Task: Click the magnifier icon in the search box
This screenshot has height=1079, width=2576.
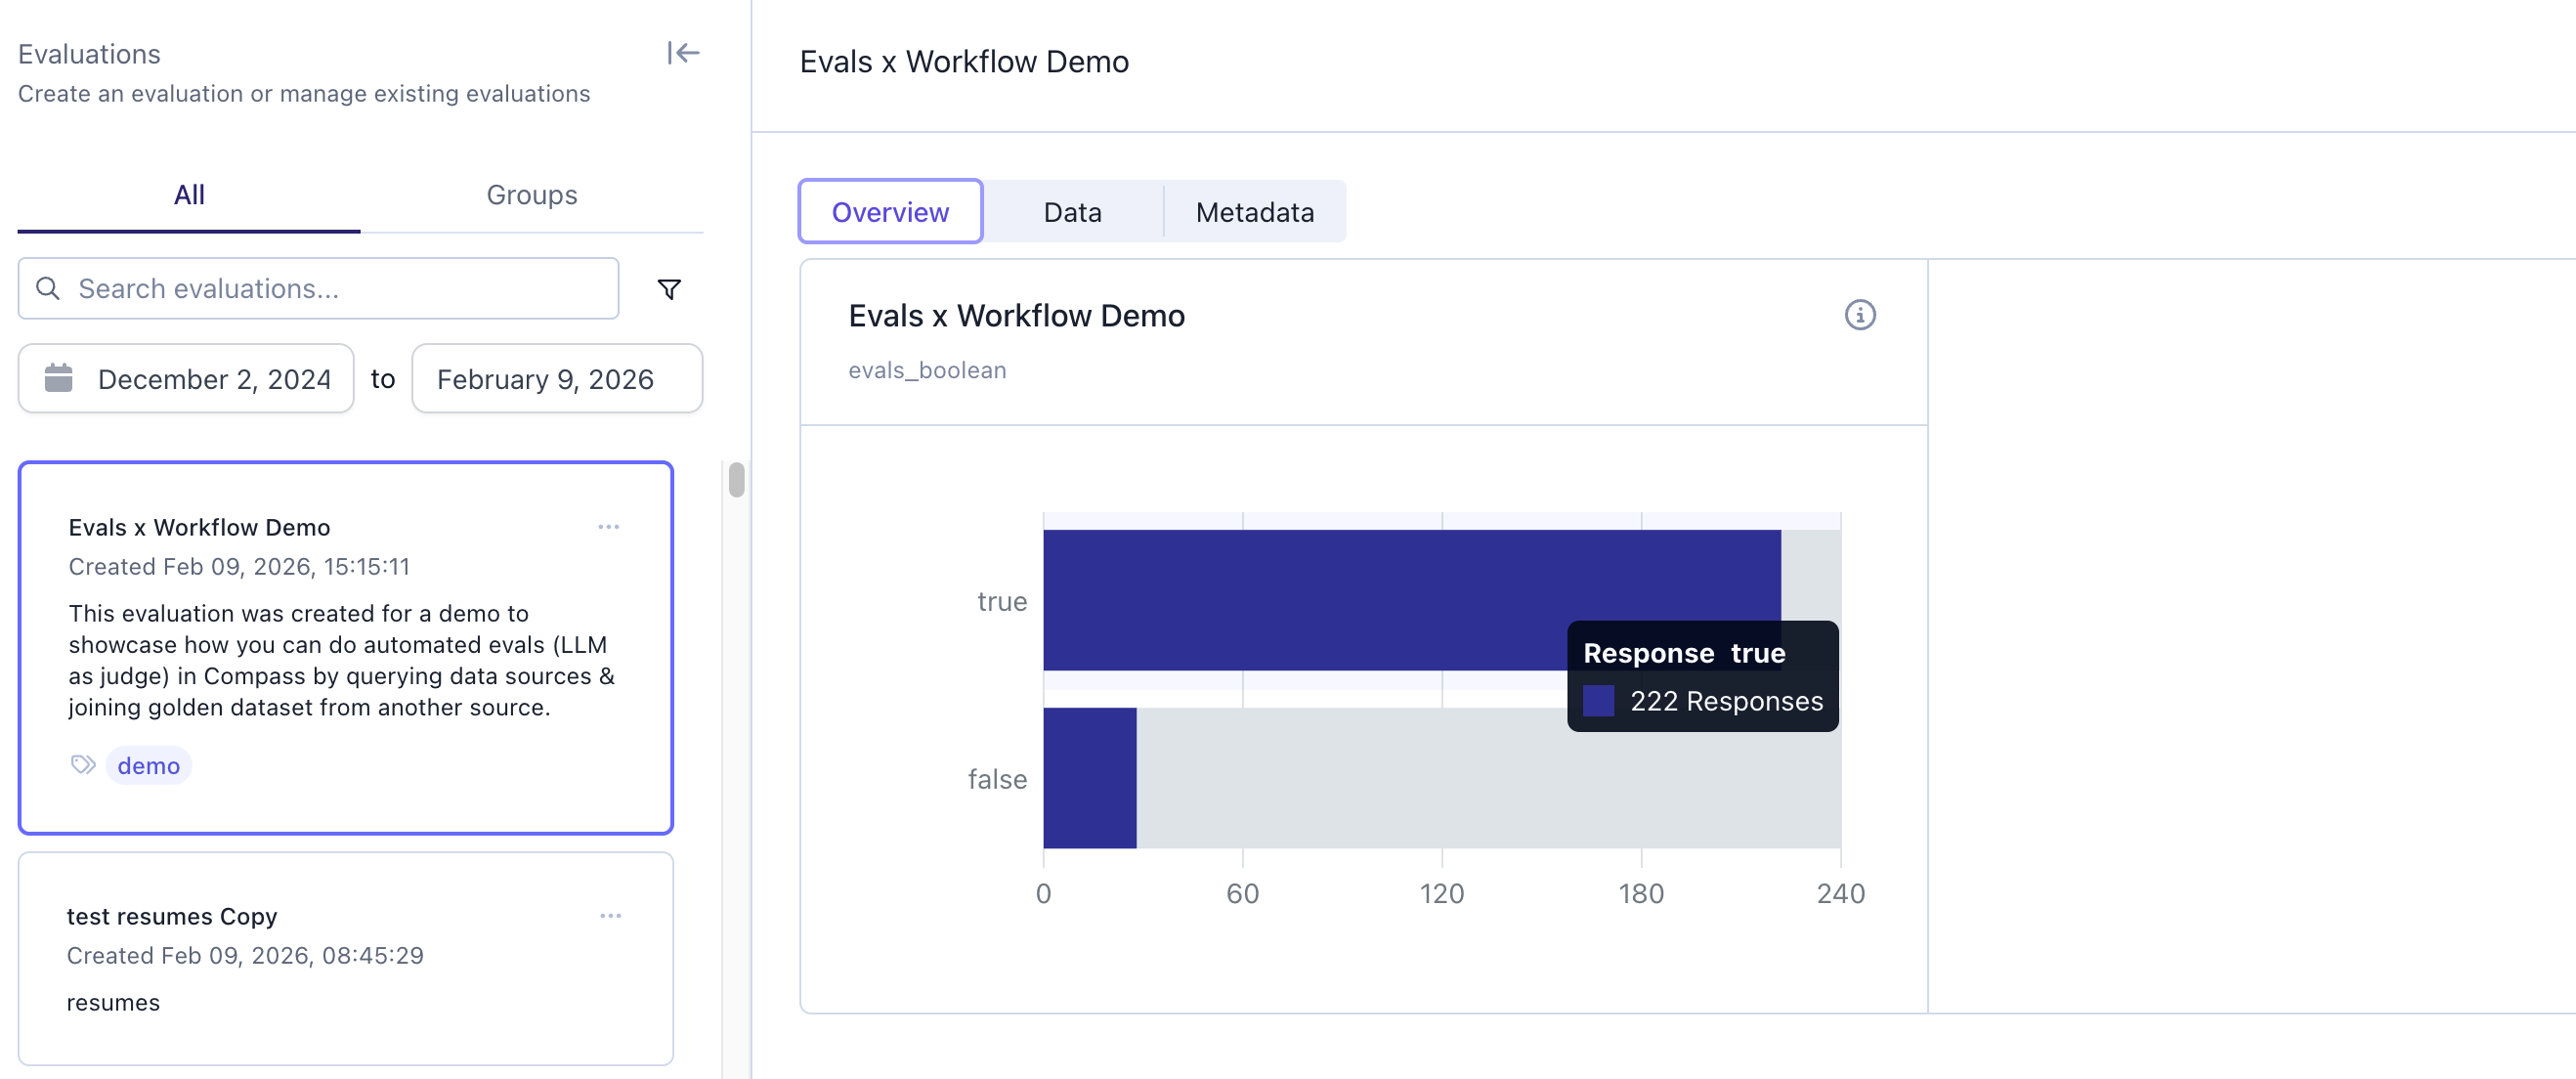Action: 48,289
